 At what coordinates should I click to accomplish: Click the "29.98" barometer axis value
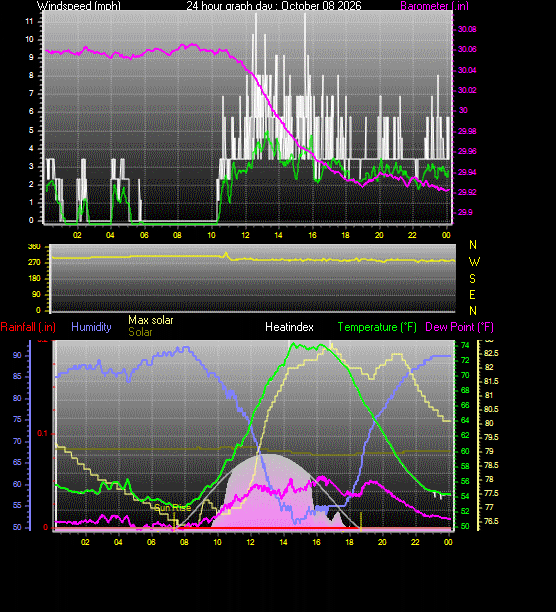pyautogui.click(x=467, y=131)
